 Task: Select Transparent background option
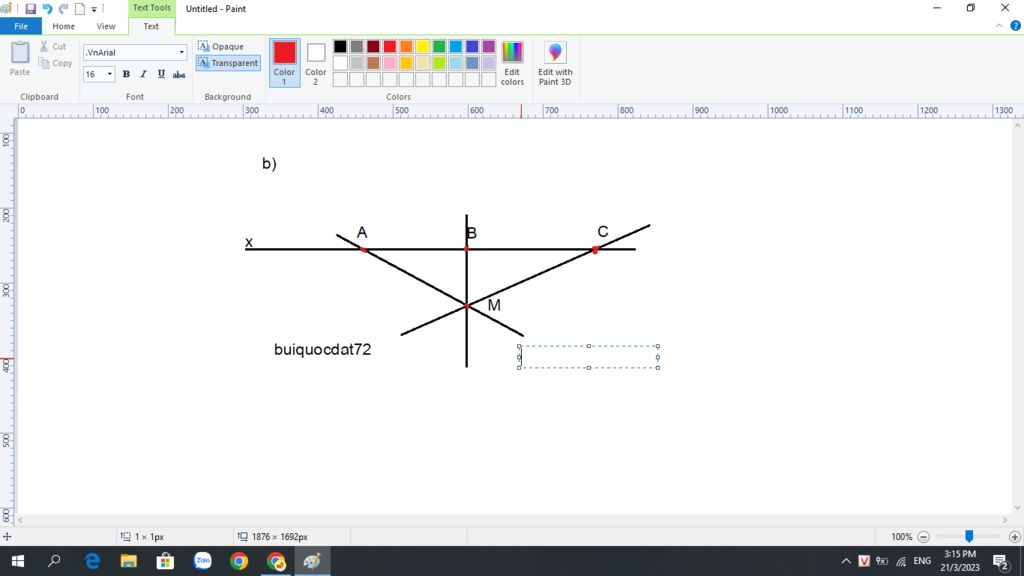[x=228, y=63]
